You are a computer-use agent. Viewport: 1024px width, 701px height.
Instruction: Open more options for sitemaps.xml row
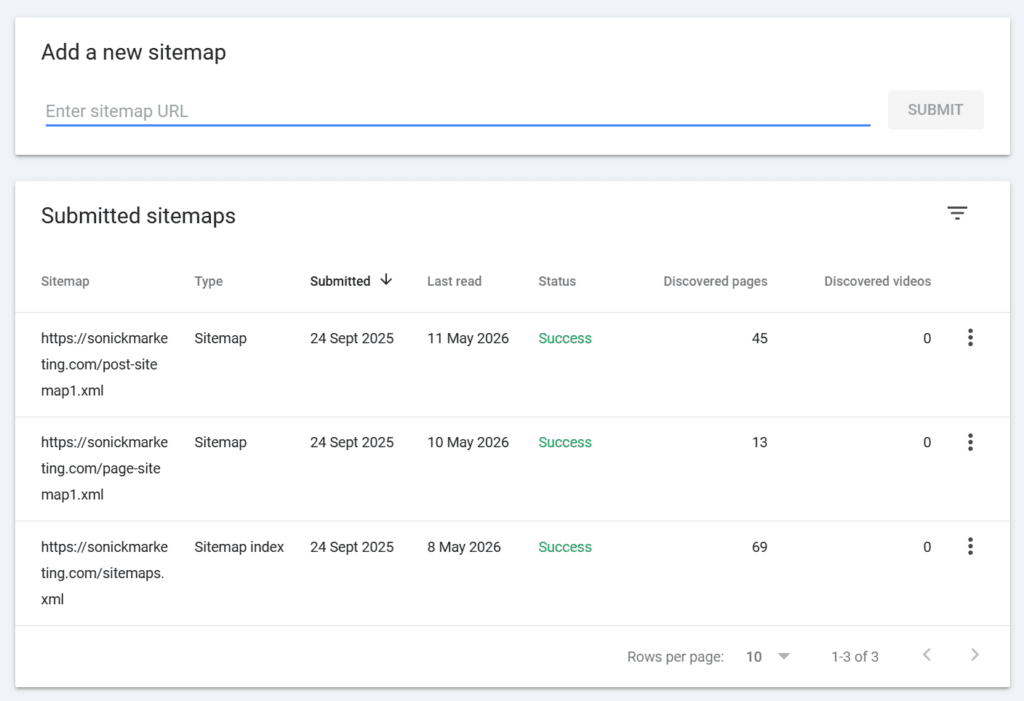[x=970, y=546]
